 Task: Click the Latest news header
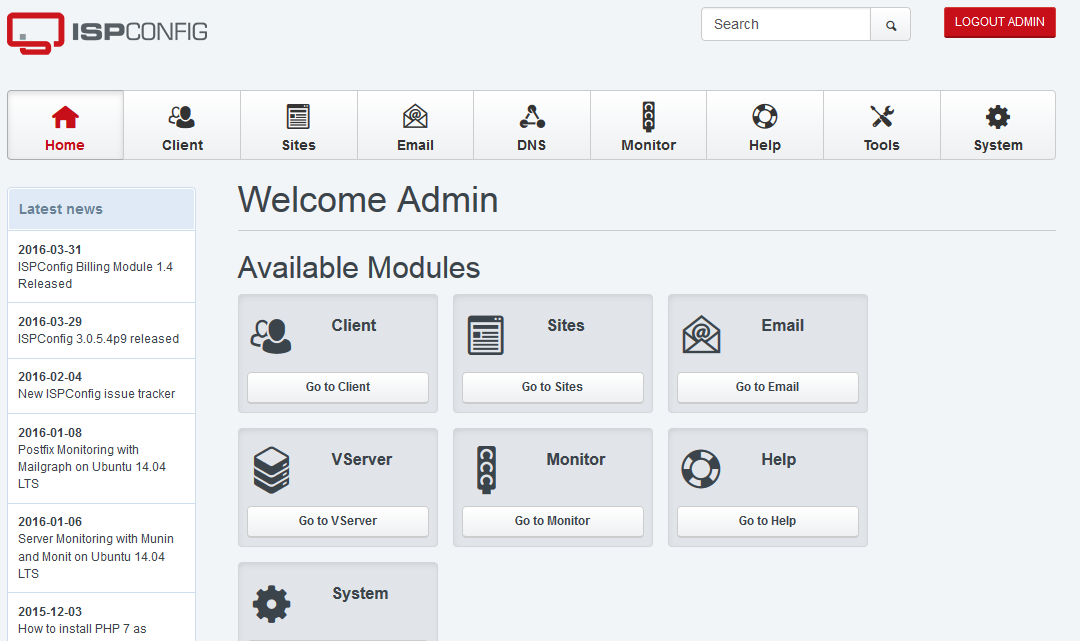[101, 209]
